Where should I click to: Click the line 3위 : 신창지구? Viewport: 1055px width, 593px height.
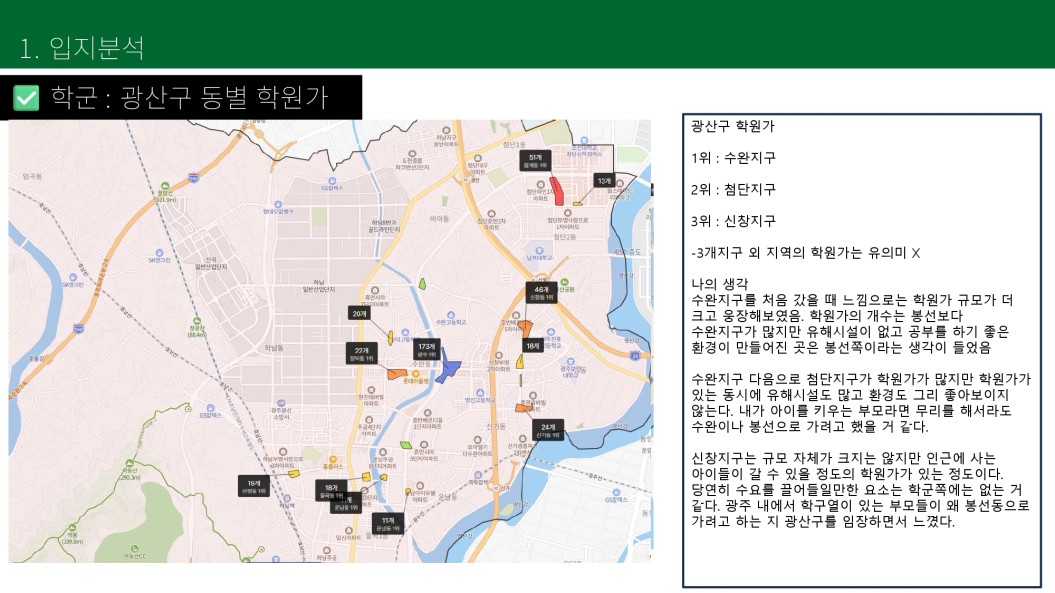click(x=733, y=221)
